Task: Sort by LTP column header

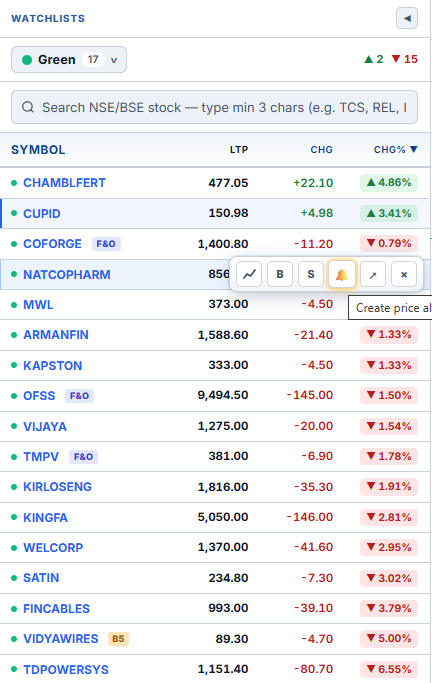Action: click(x=239, y=150)
